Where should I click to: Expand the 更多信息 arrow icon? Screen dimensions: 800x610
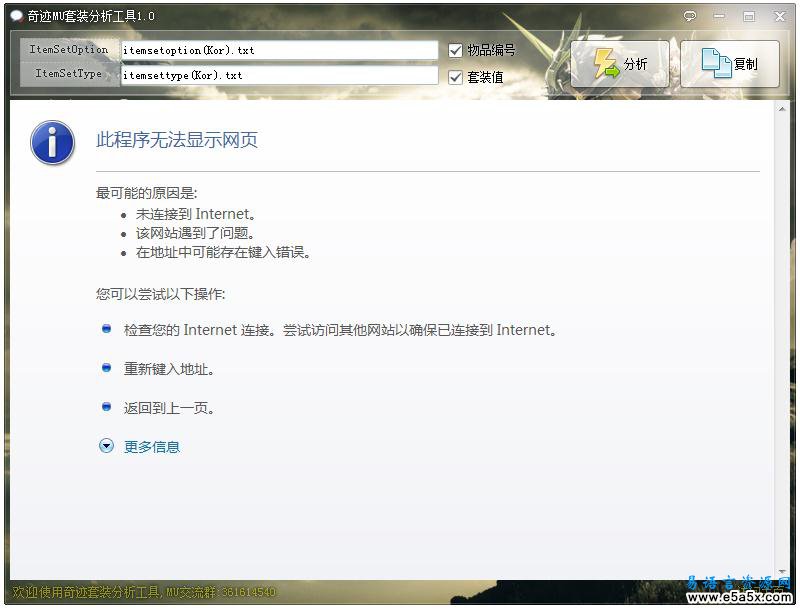coord(106,447)
